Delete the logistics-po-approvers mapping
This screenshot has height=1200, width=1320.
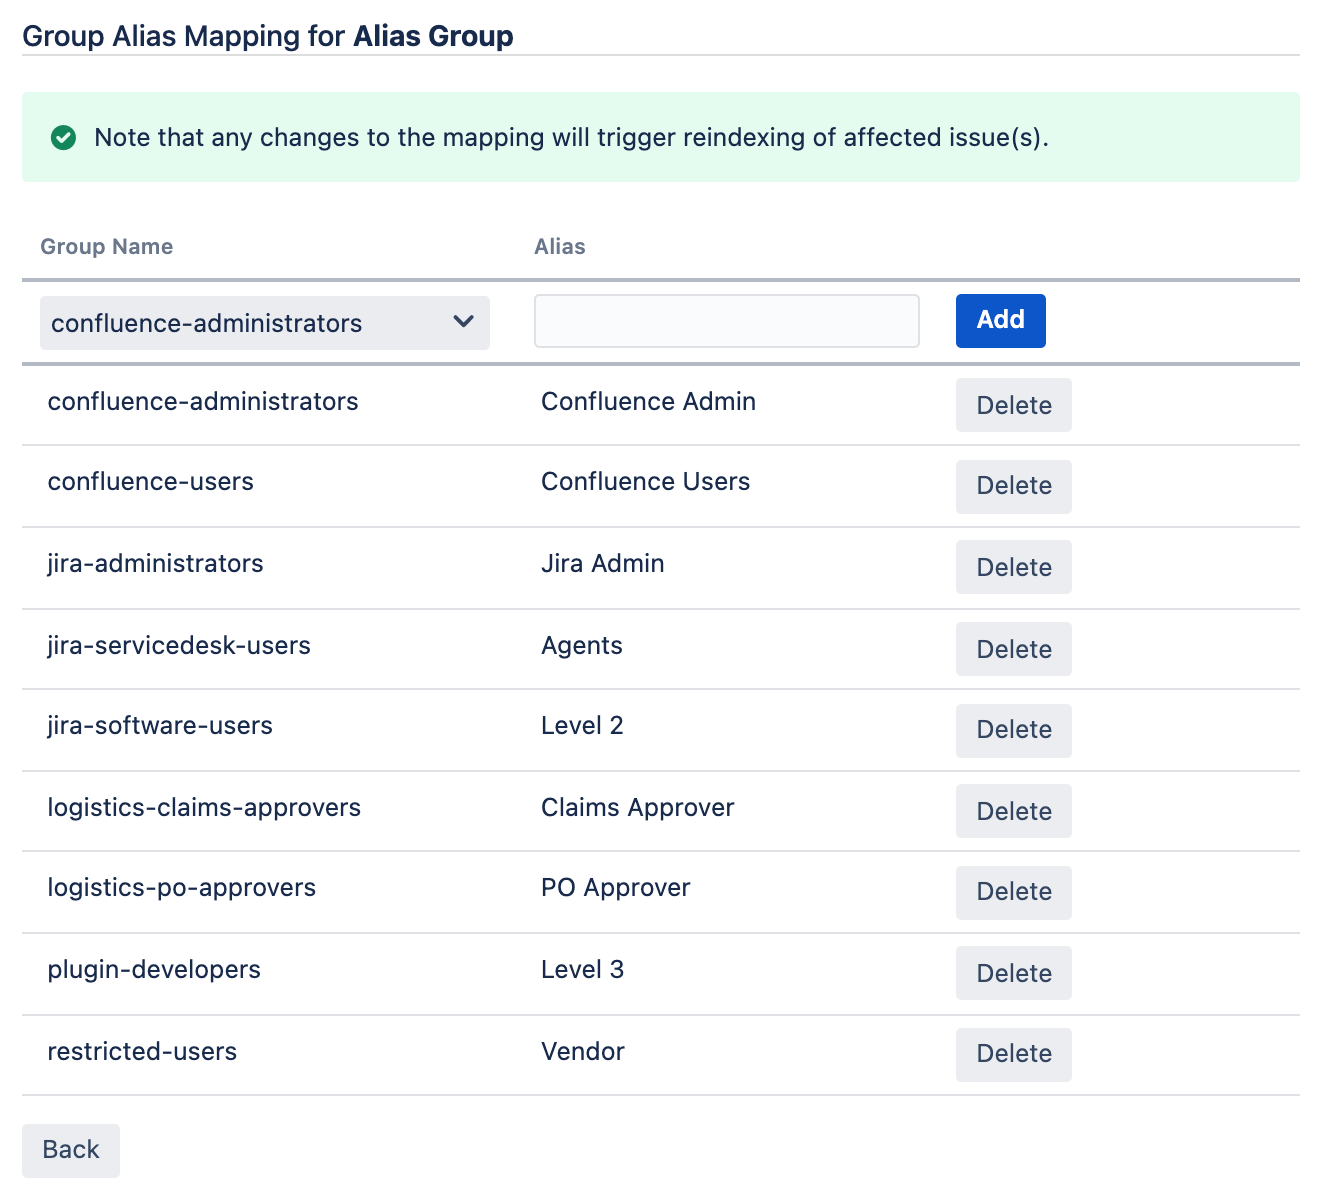[x=1013, y=892]
